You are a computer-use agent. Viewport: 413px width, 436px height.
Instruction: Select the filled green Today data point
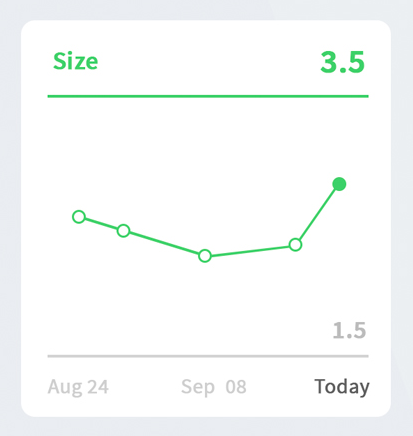coord(339,184)
